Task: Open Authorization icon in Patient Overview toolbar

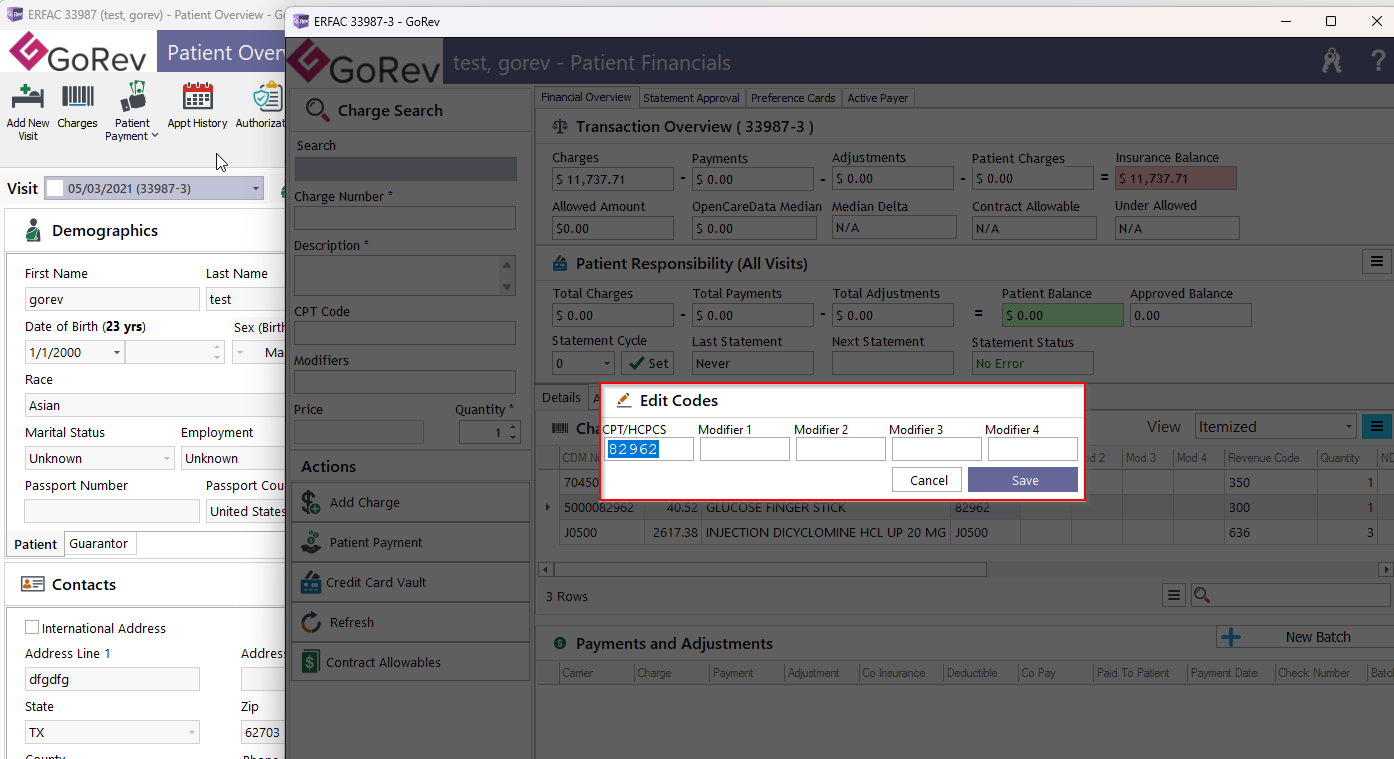Action: click(x=267, y=97)
